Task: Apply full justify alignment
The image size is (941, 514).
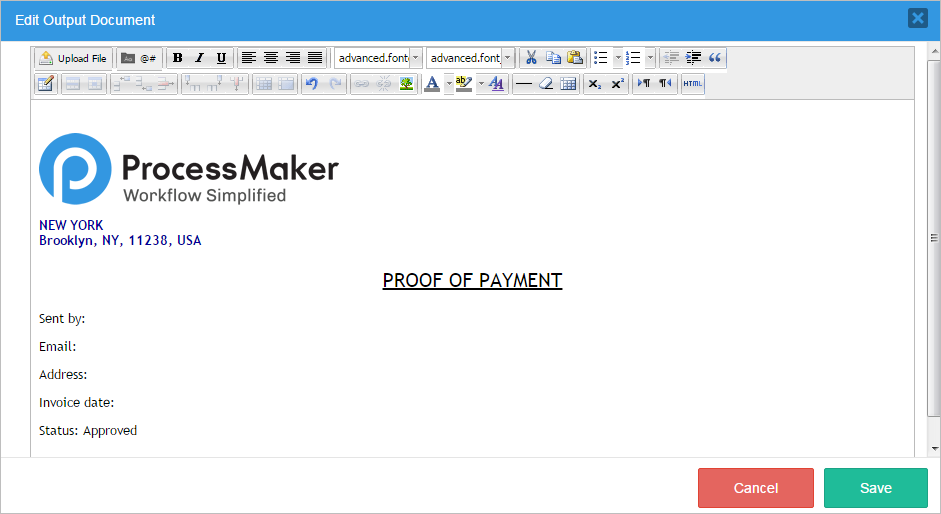Action: (x=315, y=58)
